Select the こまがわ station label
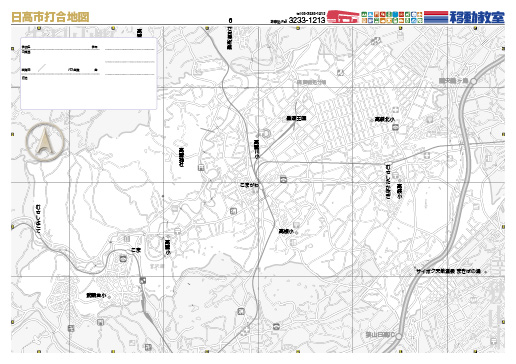The image size is (516, 364). 249,185
